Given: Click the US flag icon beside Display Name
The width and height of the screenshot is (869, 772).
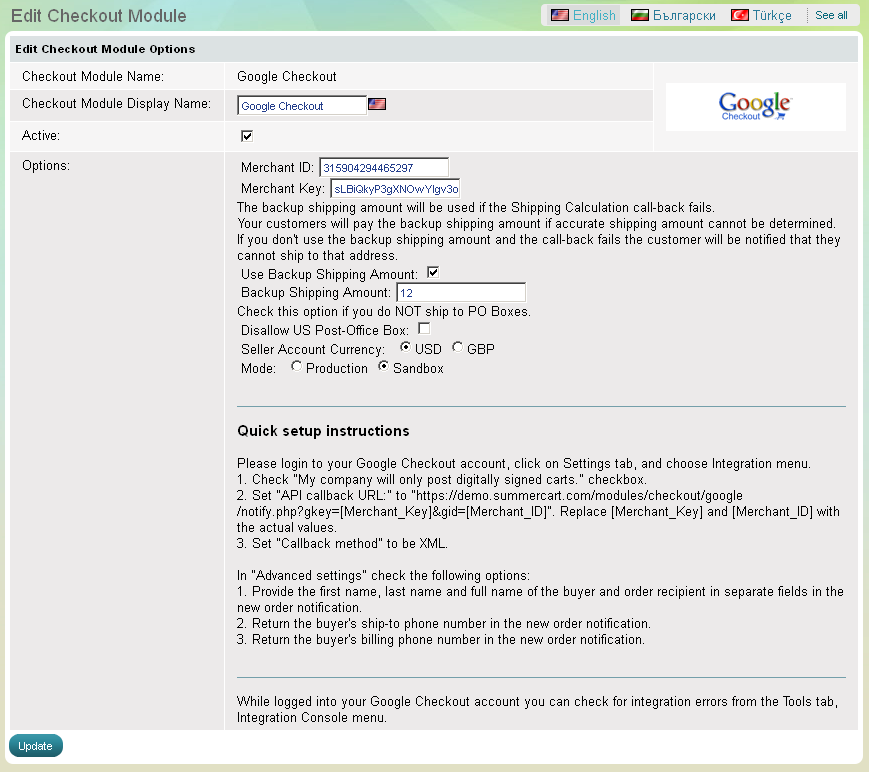Looking at the screenshot, I should pos(377,104).
